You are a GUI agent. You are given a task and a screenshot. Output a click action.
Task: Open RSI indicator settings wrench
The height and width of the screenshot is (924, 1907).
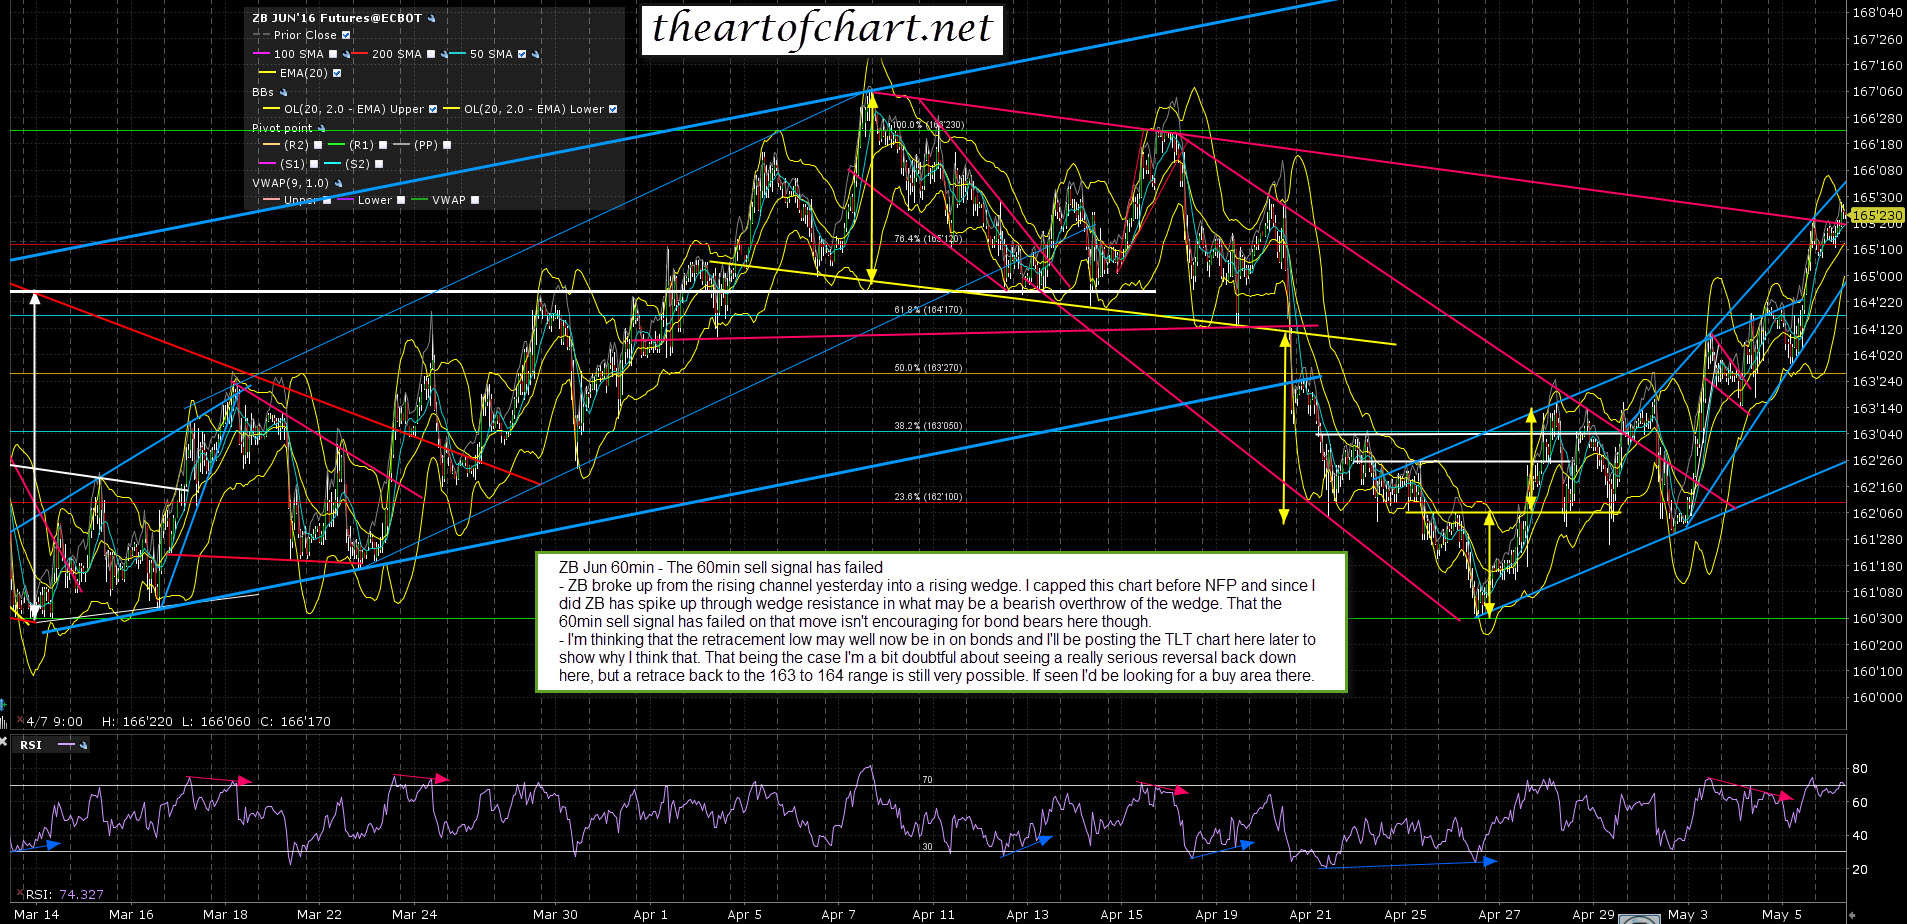point(84,745)
